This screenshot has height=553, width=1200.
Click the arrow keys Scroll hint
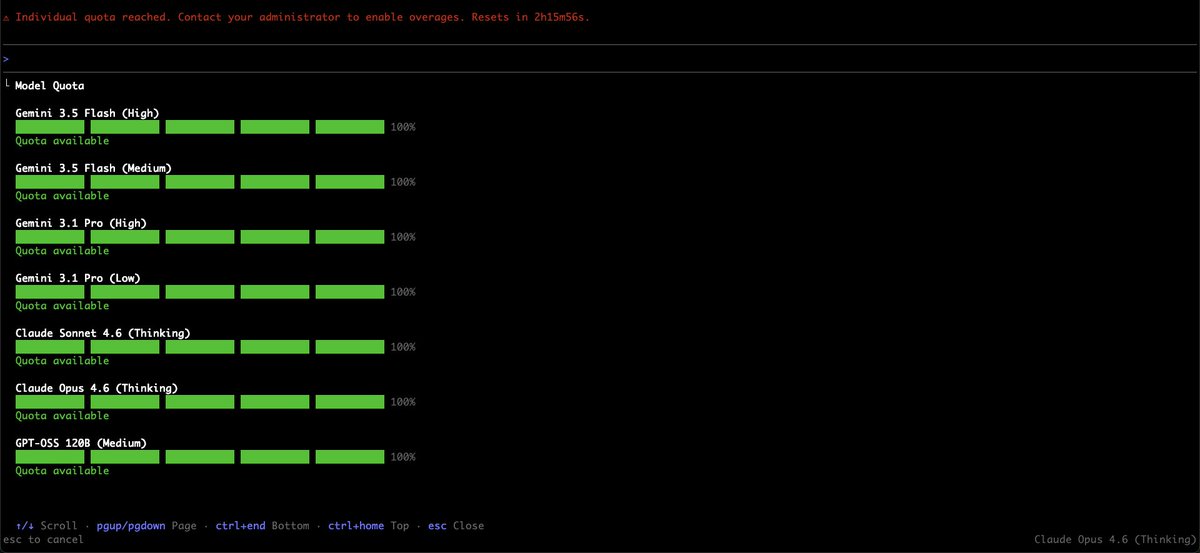(46, 525)
